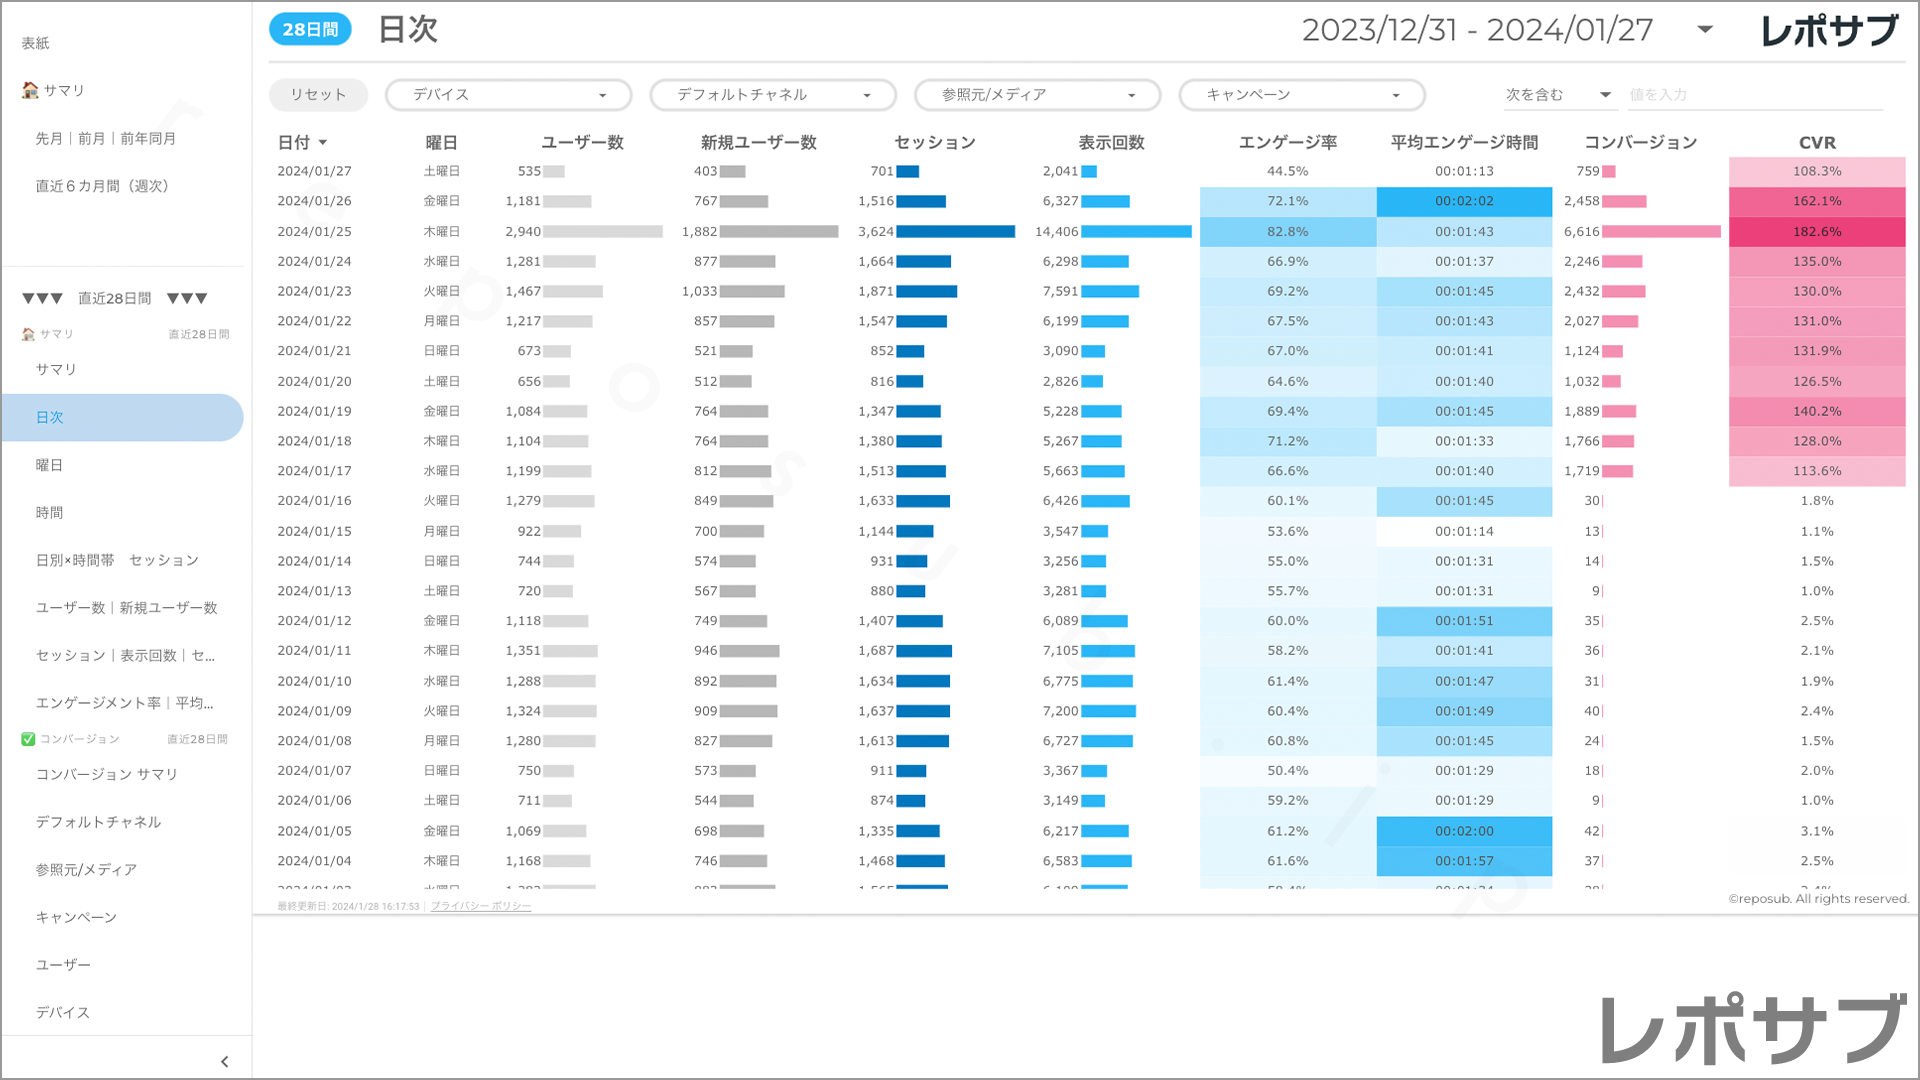
Task: Click the 日付 column sort arrow
Action: coord(323,143)
